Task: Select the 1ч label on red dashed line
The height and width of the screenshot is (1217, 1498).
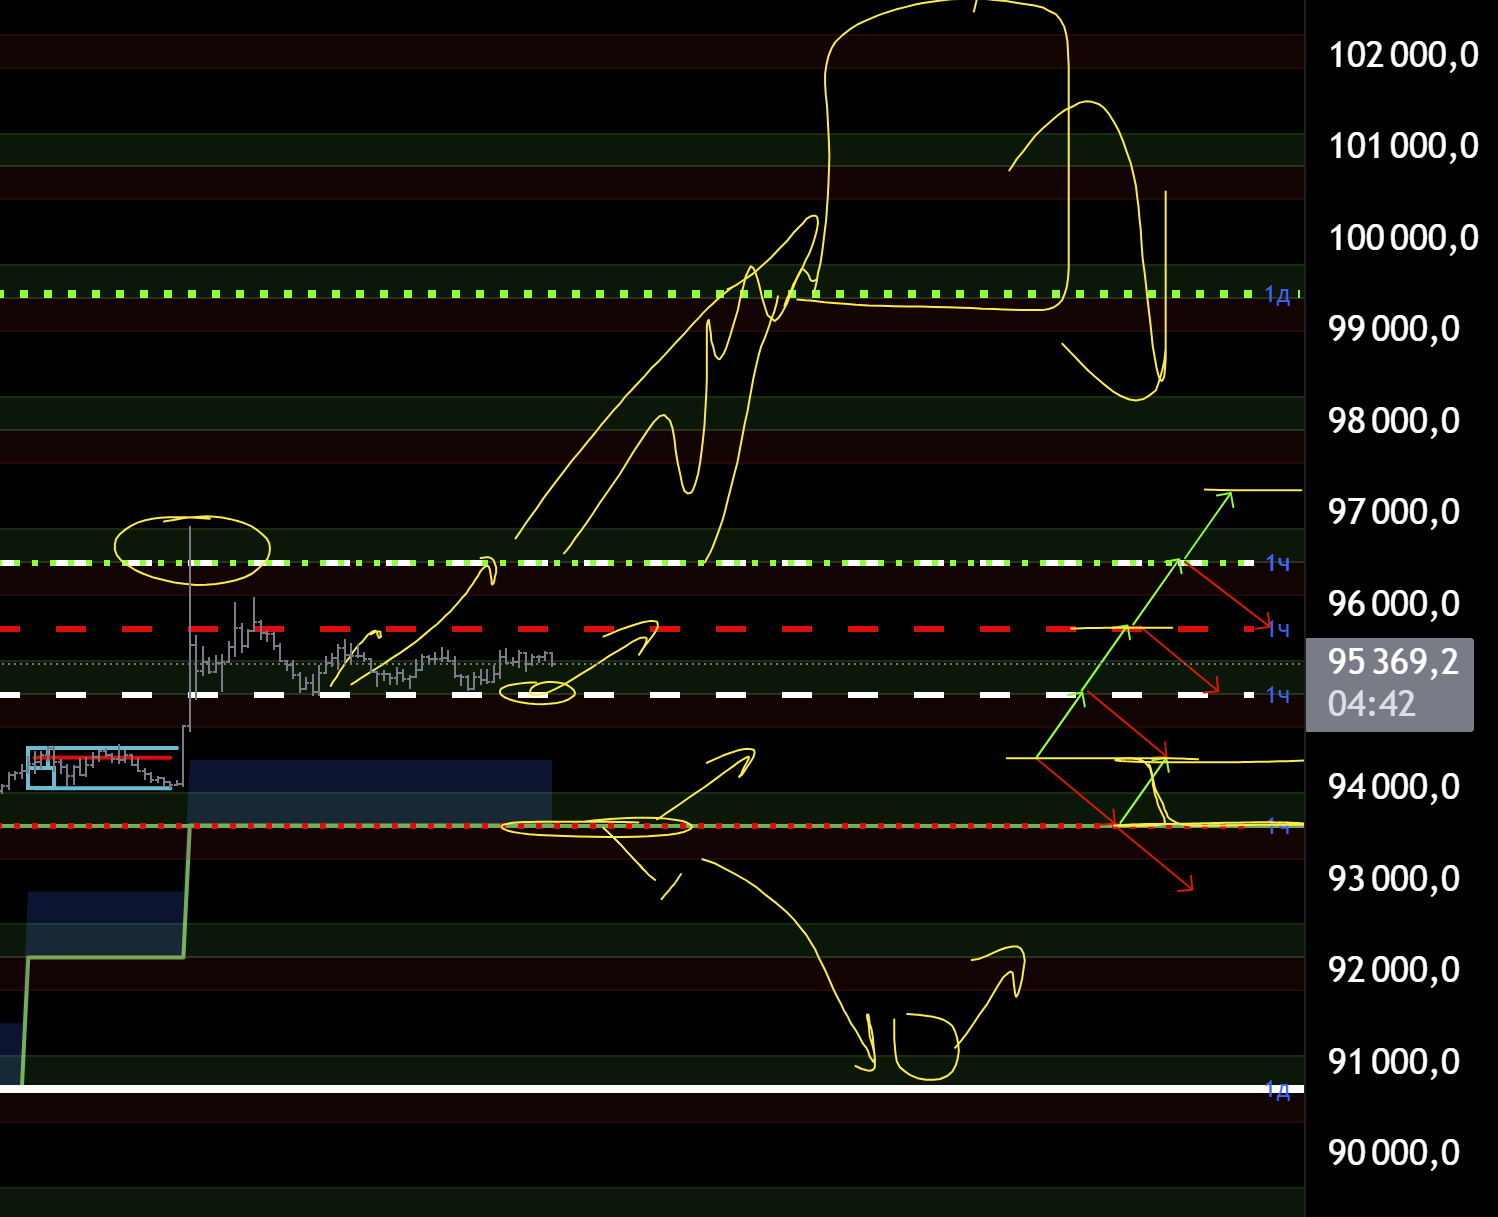Action: [1278, 629]
